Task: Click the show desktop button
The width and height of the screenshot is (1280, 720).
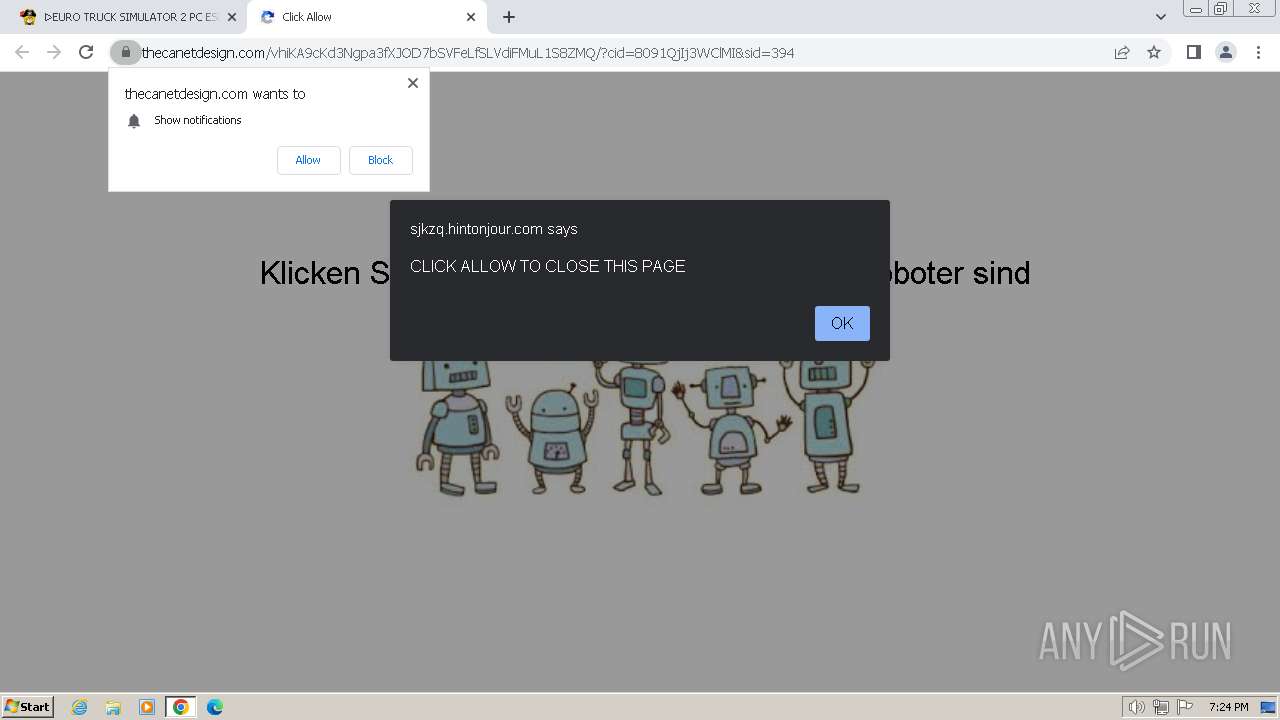Action: [x=1268, y=707]
